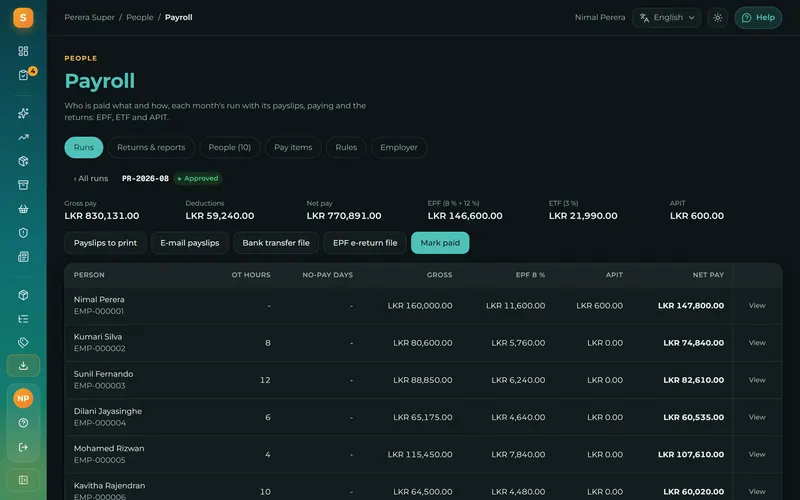
Task: Click the PERSON column header
Action: pos(89,275)
